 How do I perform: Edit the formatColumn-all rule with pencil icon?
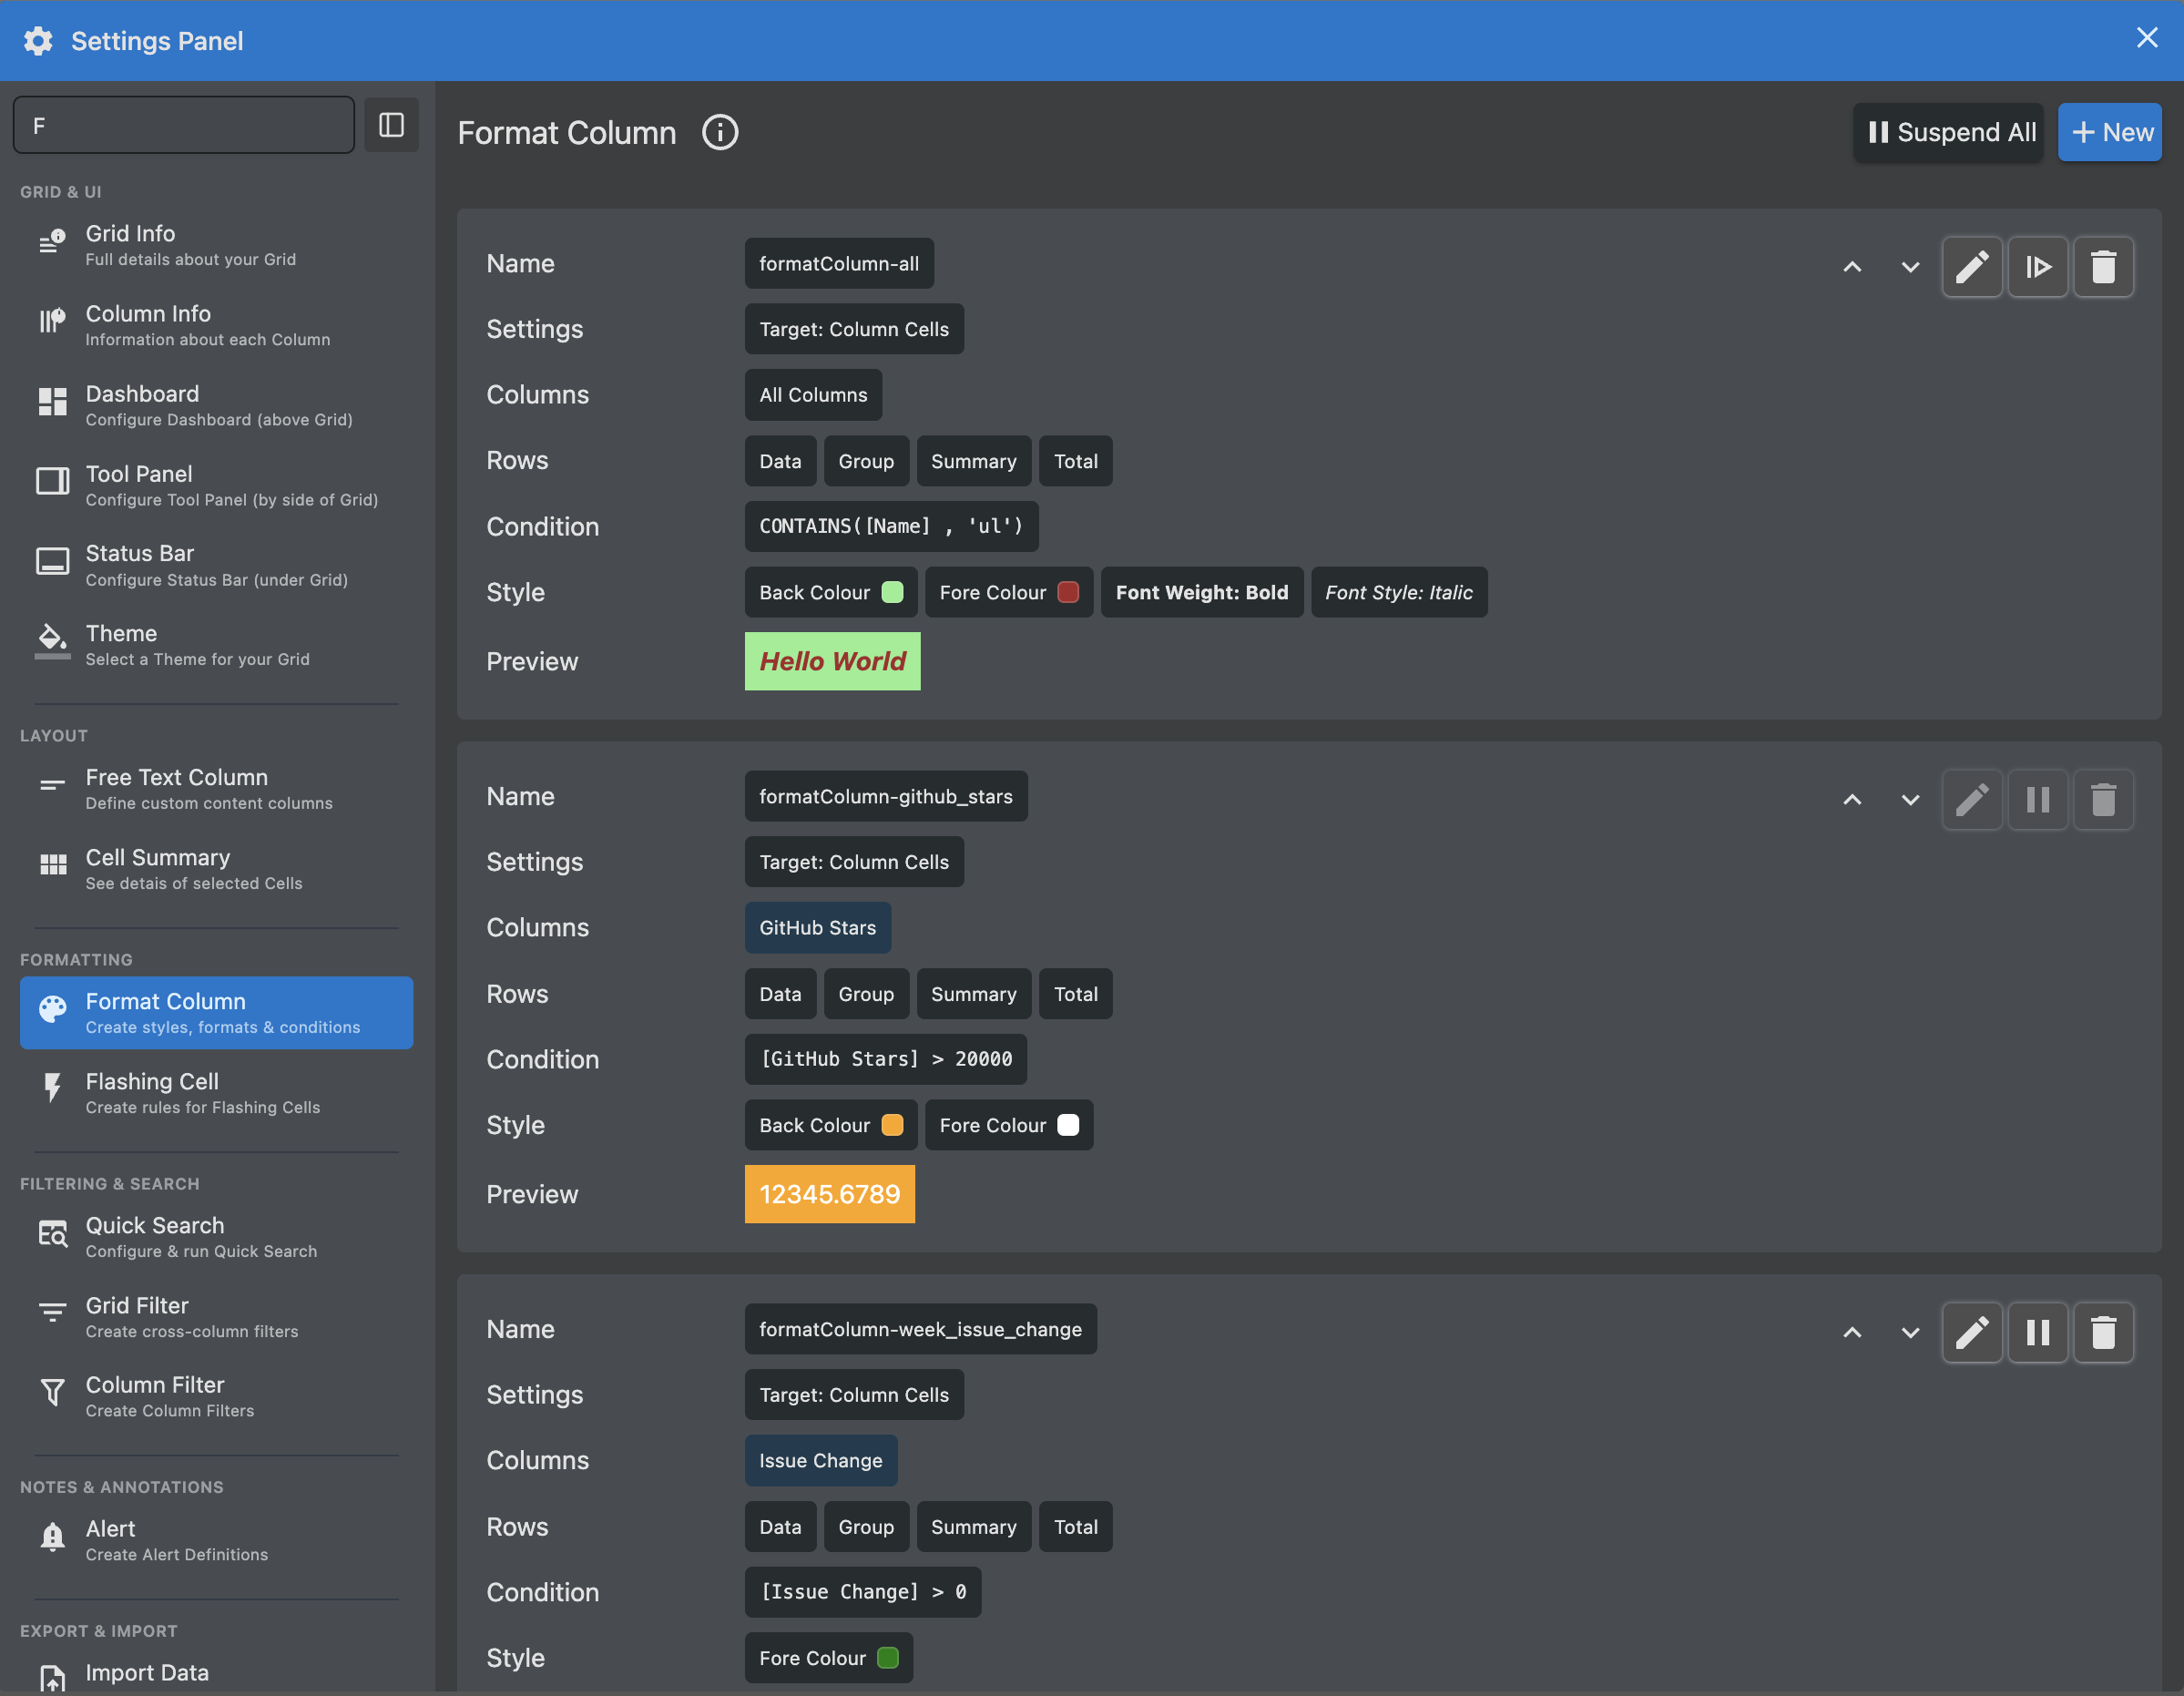pos(1971,267)
